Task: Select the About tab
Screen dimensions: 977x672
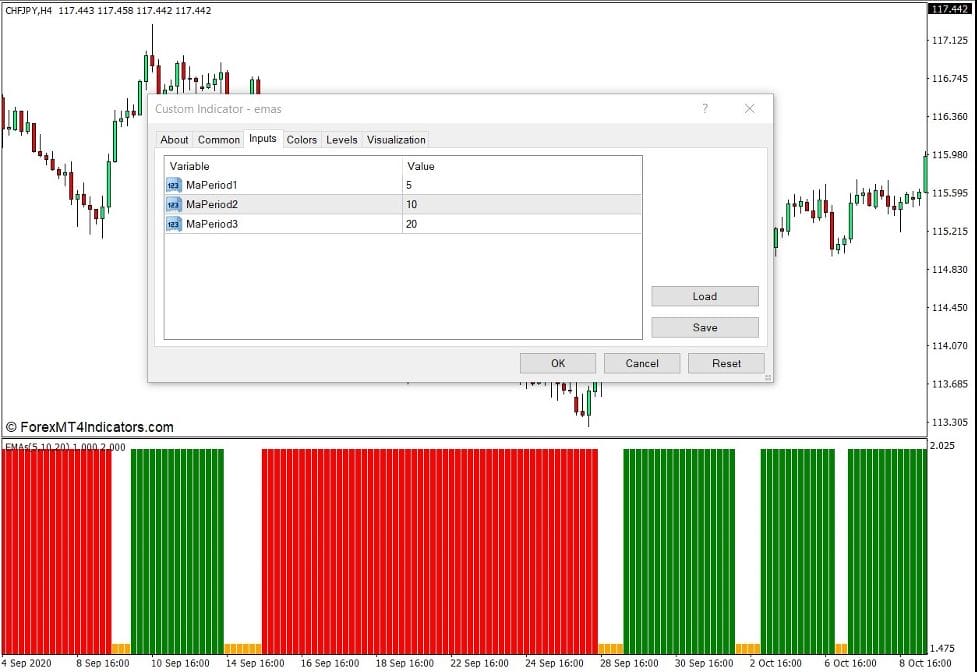Action: click(174, 139)
